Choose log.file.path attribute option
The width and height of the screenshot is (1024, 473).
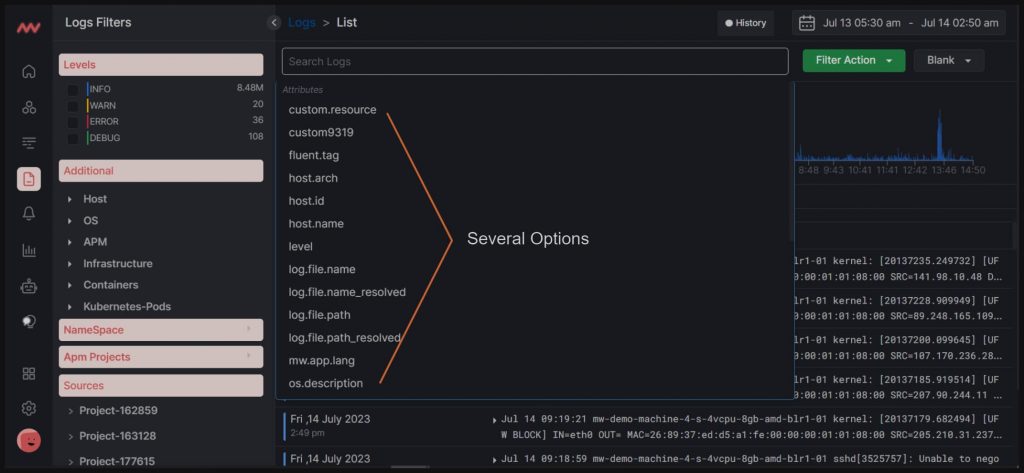click(x=319, y=315)
